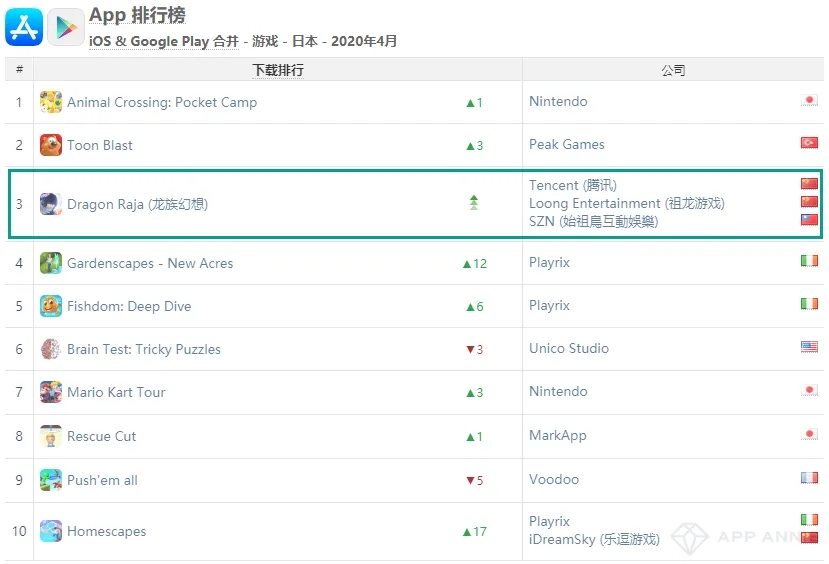Click the Google Play icon
The width and height of the screenshot is (829, 564).
[x=65, y=27]
